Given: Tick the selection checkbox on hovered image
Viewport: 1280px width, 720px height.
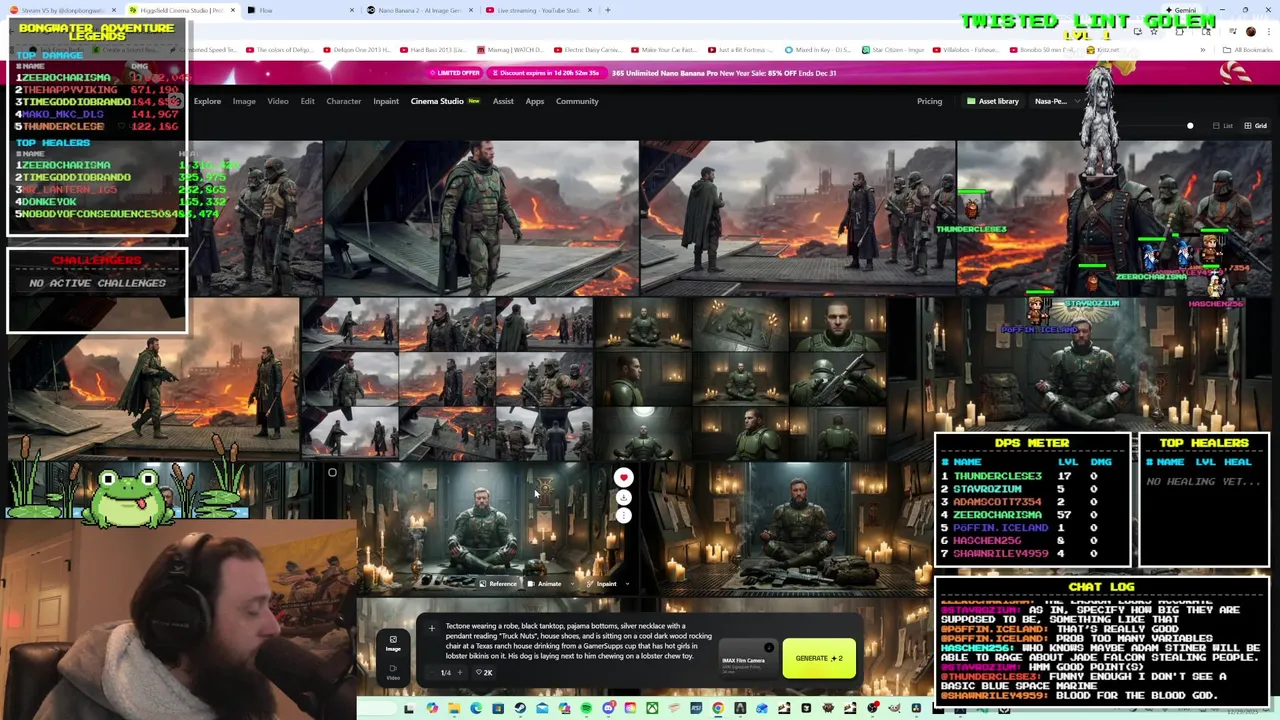Looking at the screenshot, I should 332,473.
